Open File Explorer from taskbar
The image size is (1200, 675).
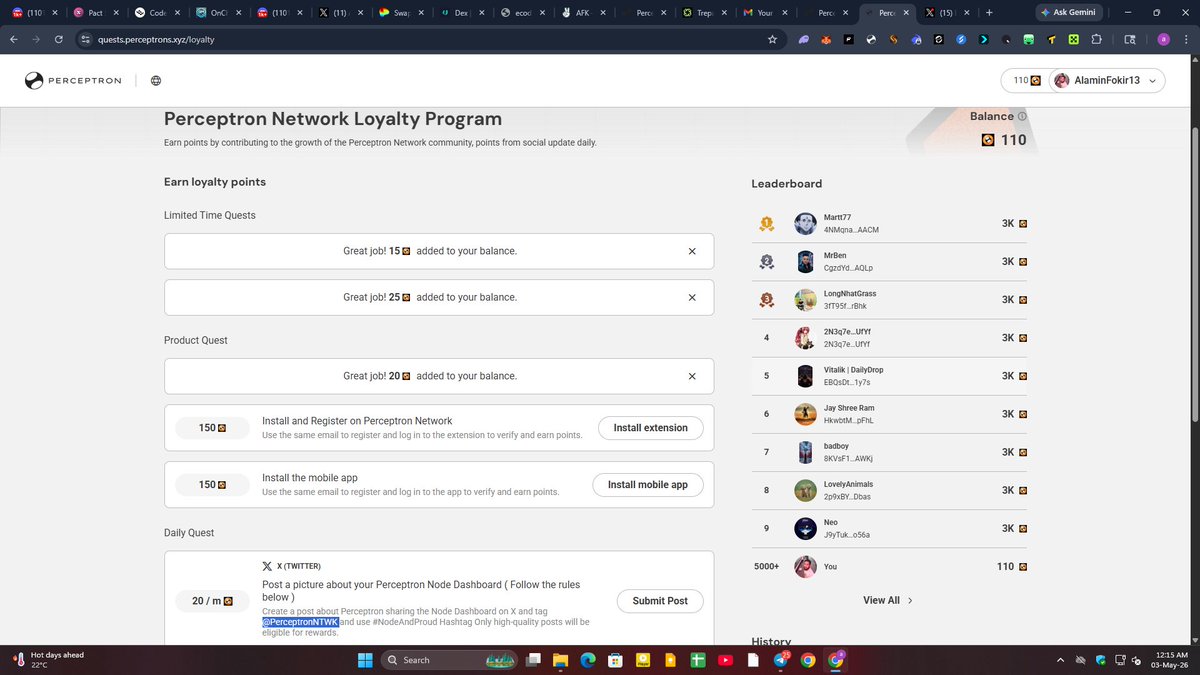point(560,660)
